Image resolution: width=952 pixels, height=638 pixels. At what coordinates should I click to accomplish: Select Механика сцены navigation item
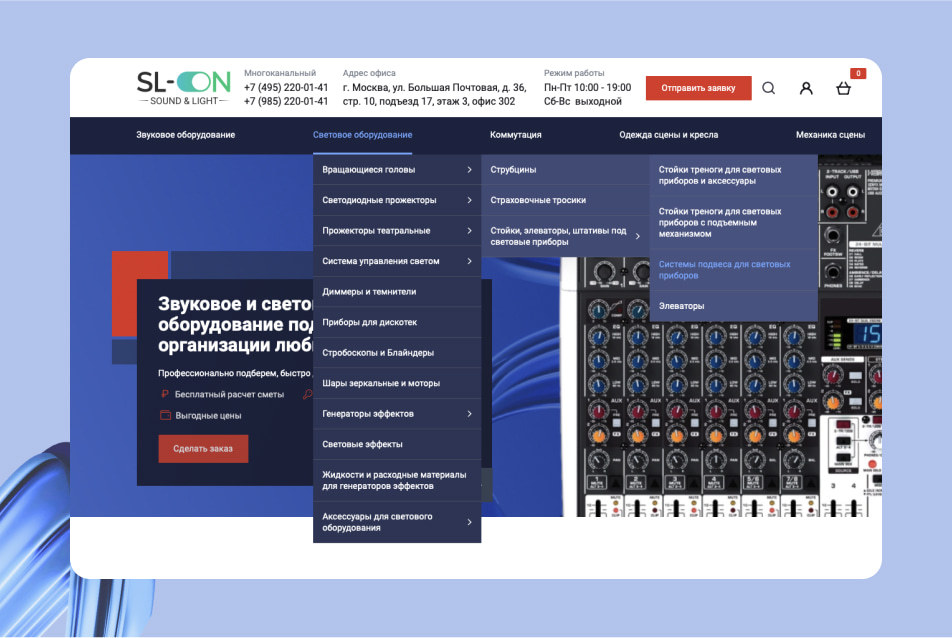pos(830,135)
